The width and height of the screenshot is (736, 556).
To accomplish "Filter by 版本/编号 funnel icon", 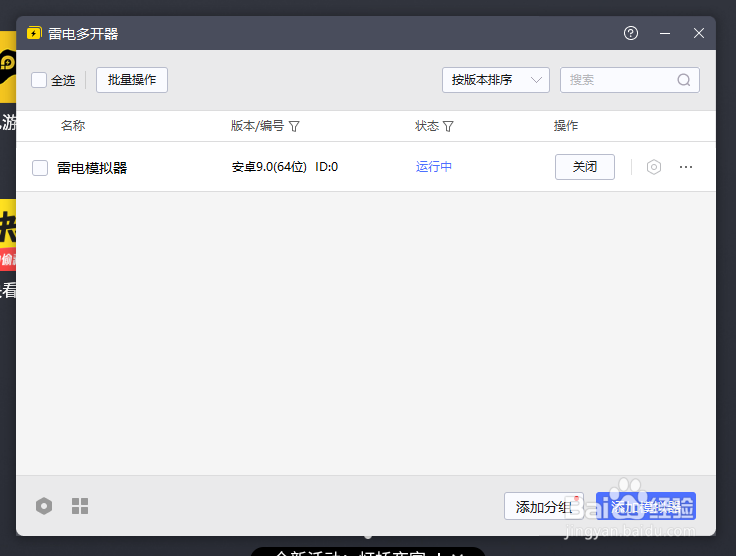I will click(x=294, y=126).
